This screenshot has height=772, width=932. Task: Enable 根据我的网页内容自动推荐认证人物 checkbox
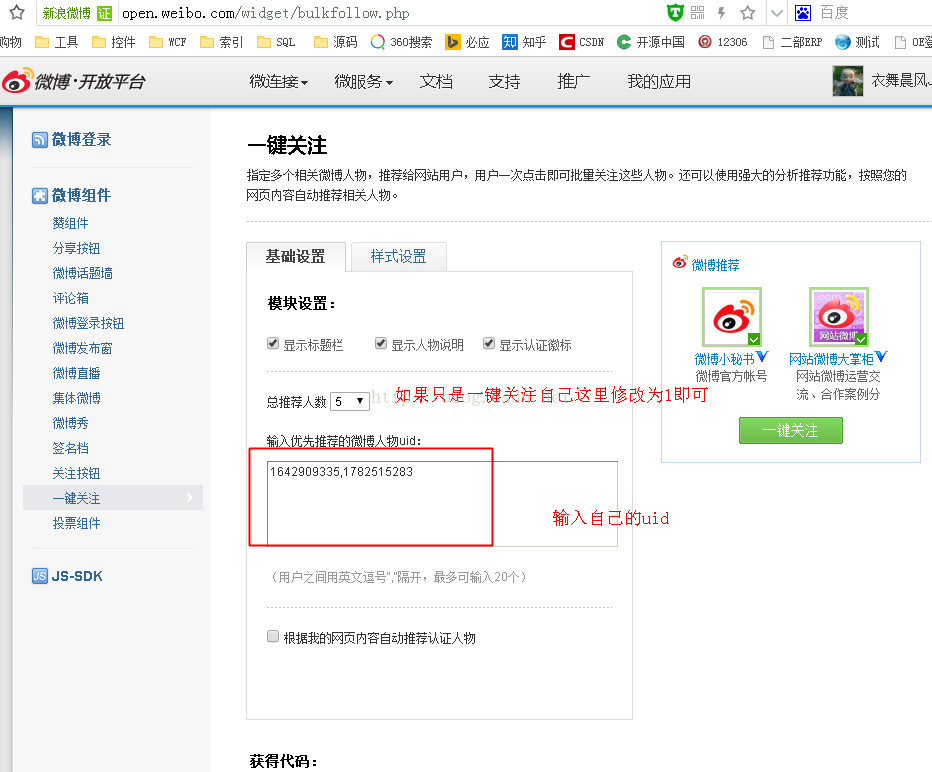(x=273, y=636)
